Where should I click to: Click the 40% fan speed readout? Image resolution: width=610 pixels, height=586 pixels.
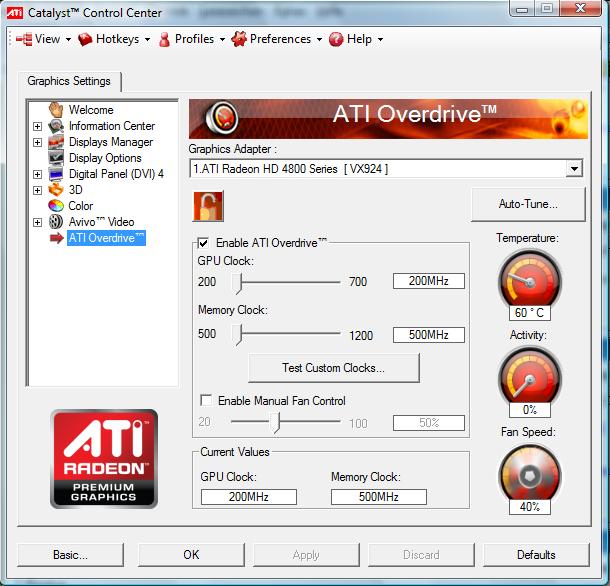[x=529, y=507]
